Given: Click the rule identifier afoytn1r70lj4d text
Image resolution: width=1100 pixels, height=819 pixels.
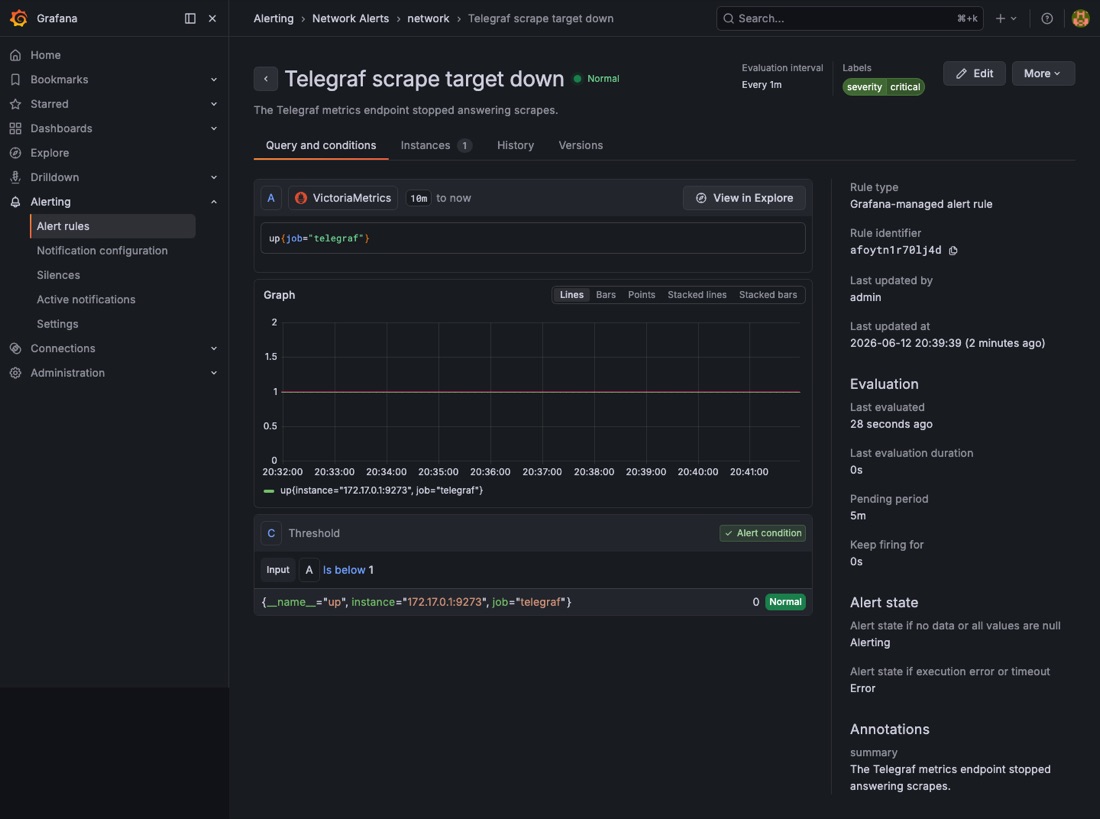Looking at the screenshot, I should (896, 251).
